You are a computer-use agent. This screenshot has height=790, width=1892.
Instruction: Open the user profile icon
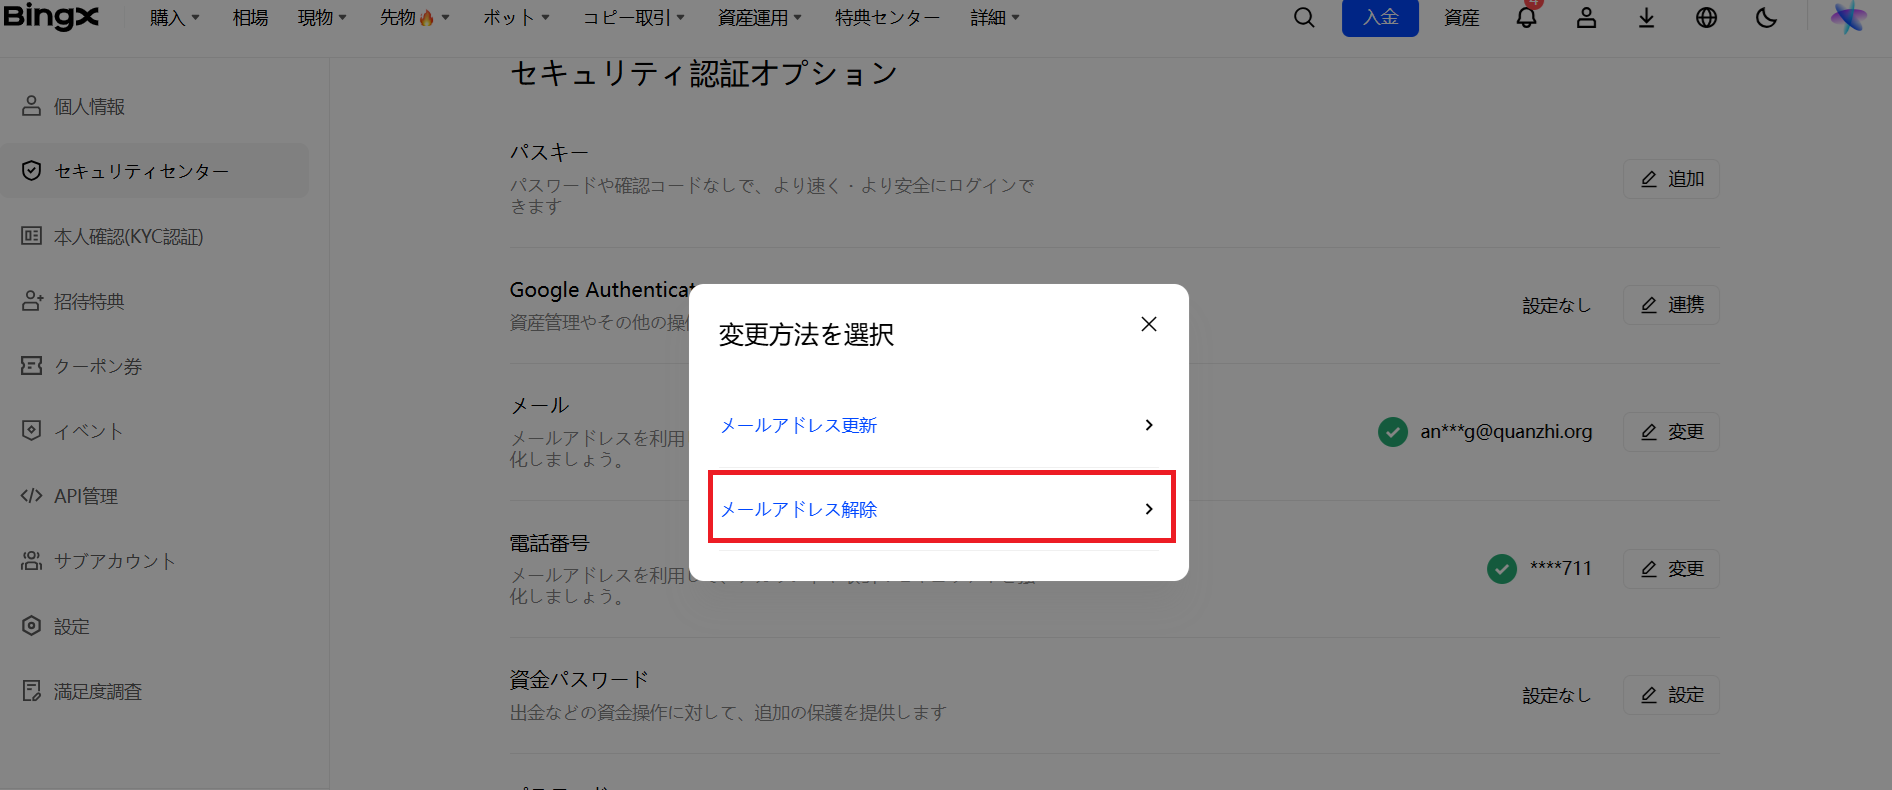(1586, 18)
